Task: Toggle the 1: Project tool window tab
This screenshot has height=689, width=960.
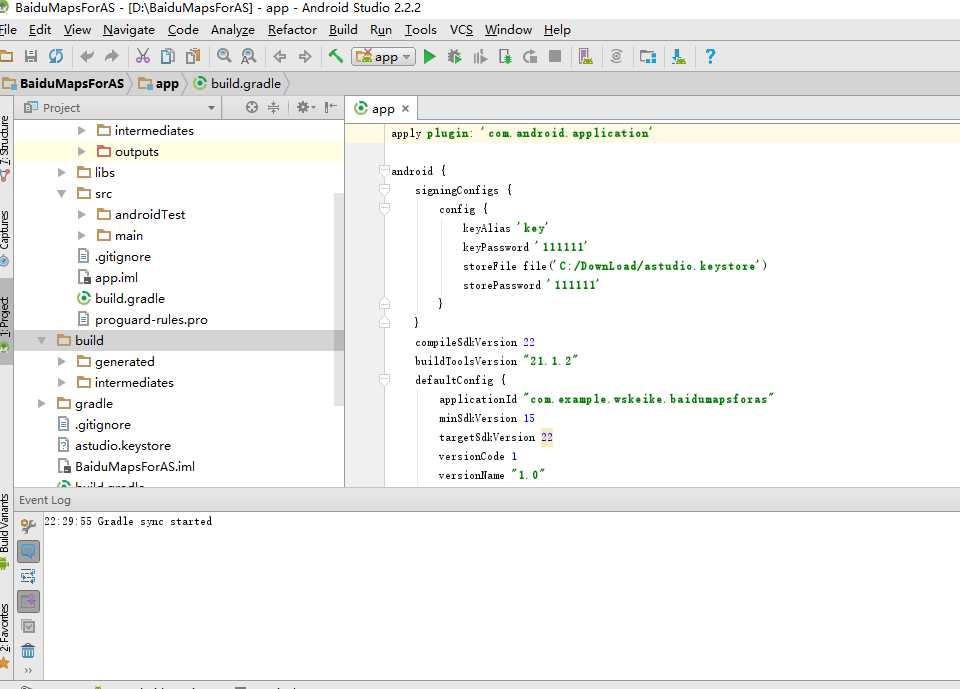Action: point(6,322)
